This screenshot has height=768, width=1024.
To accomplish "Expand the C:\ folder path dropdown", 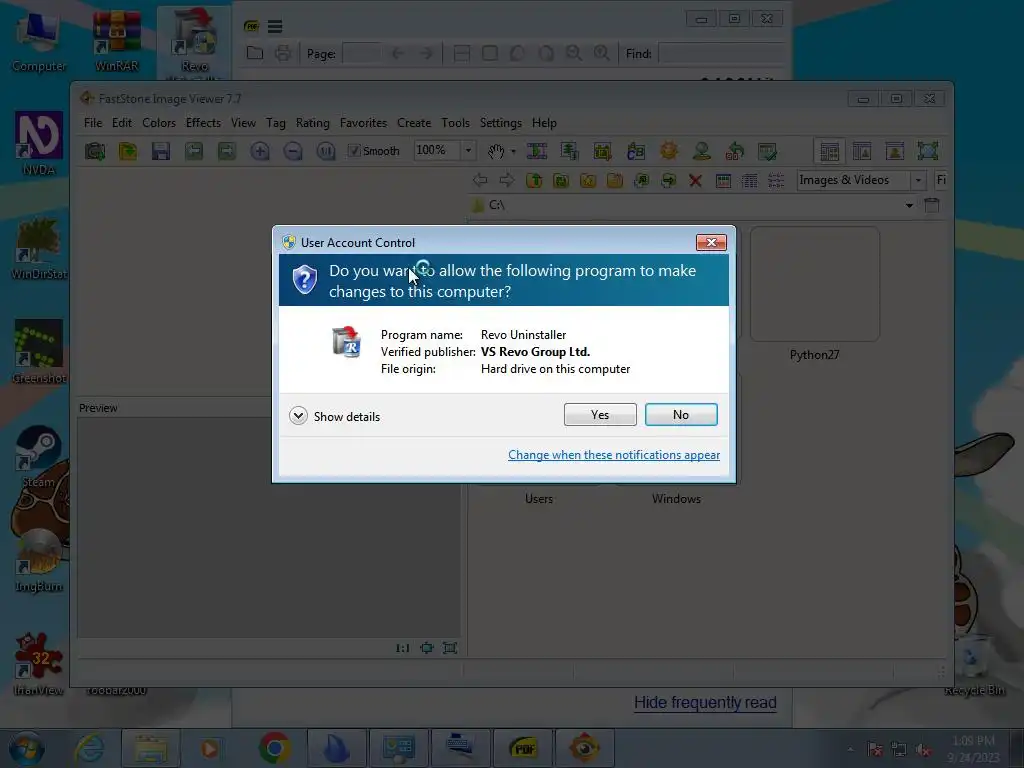I will click(909, 205).
